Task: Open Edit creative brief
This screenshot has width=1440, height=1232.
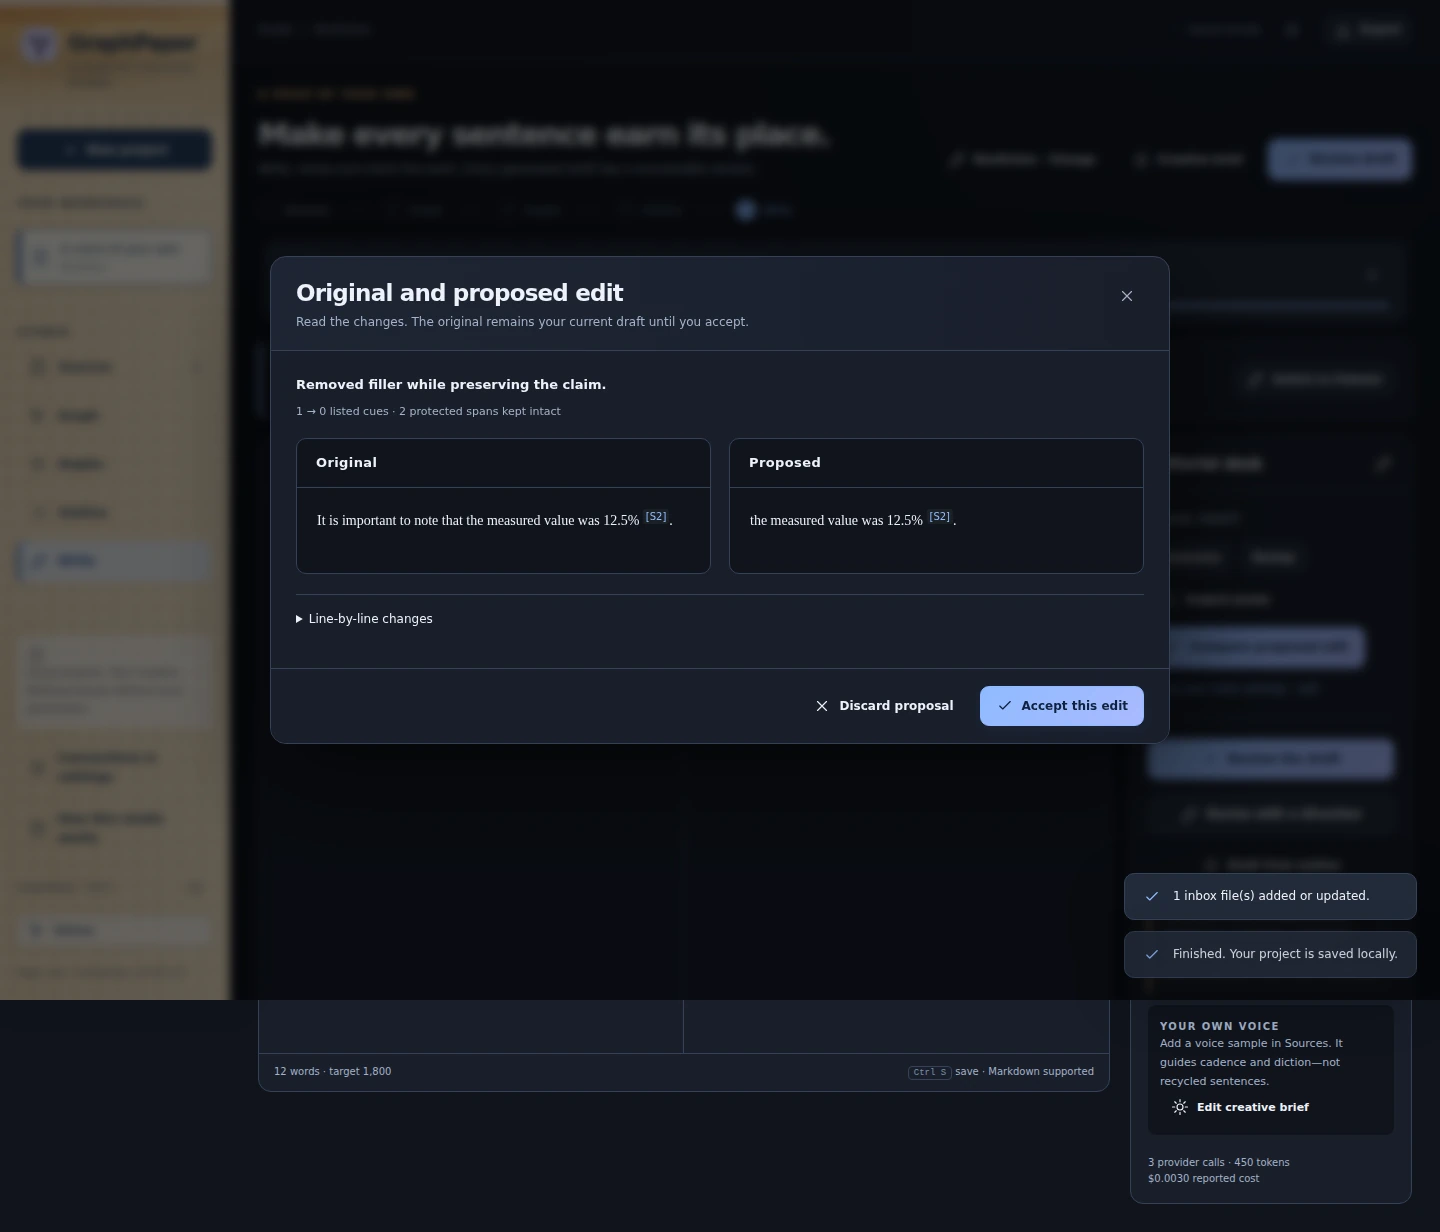Action: 1241,1107
